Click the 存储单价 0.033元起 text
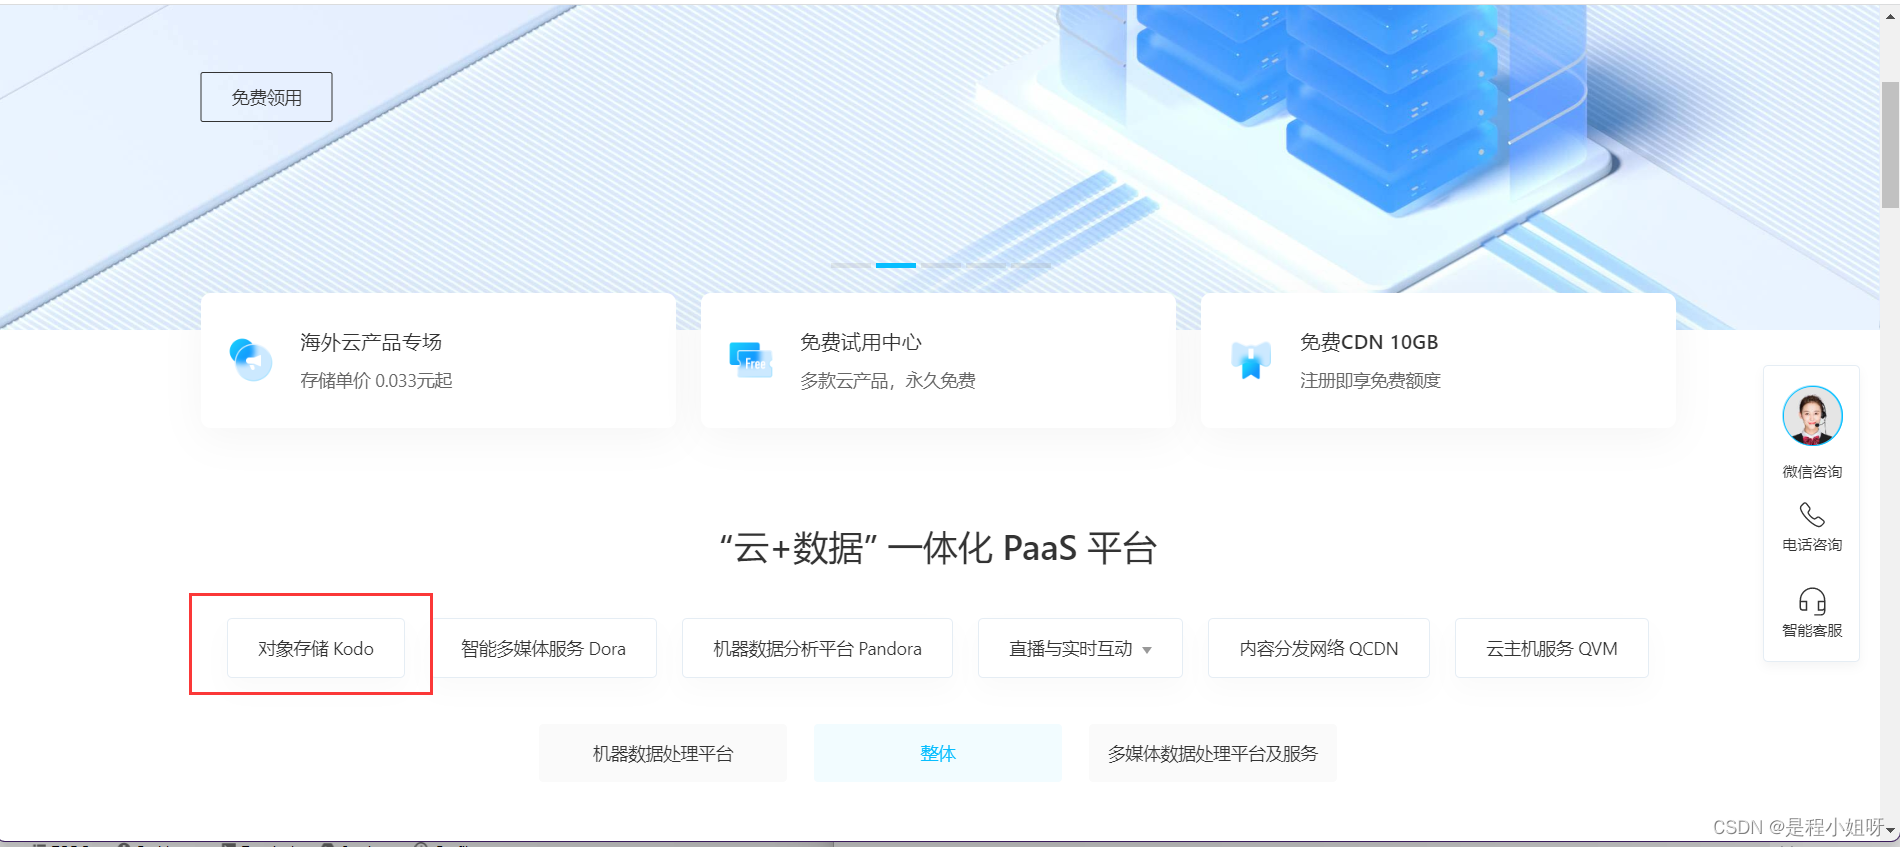The image size is (1900, 847). [376, 380]
